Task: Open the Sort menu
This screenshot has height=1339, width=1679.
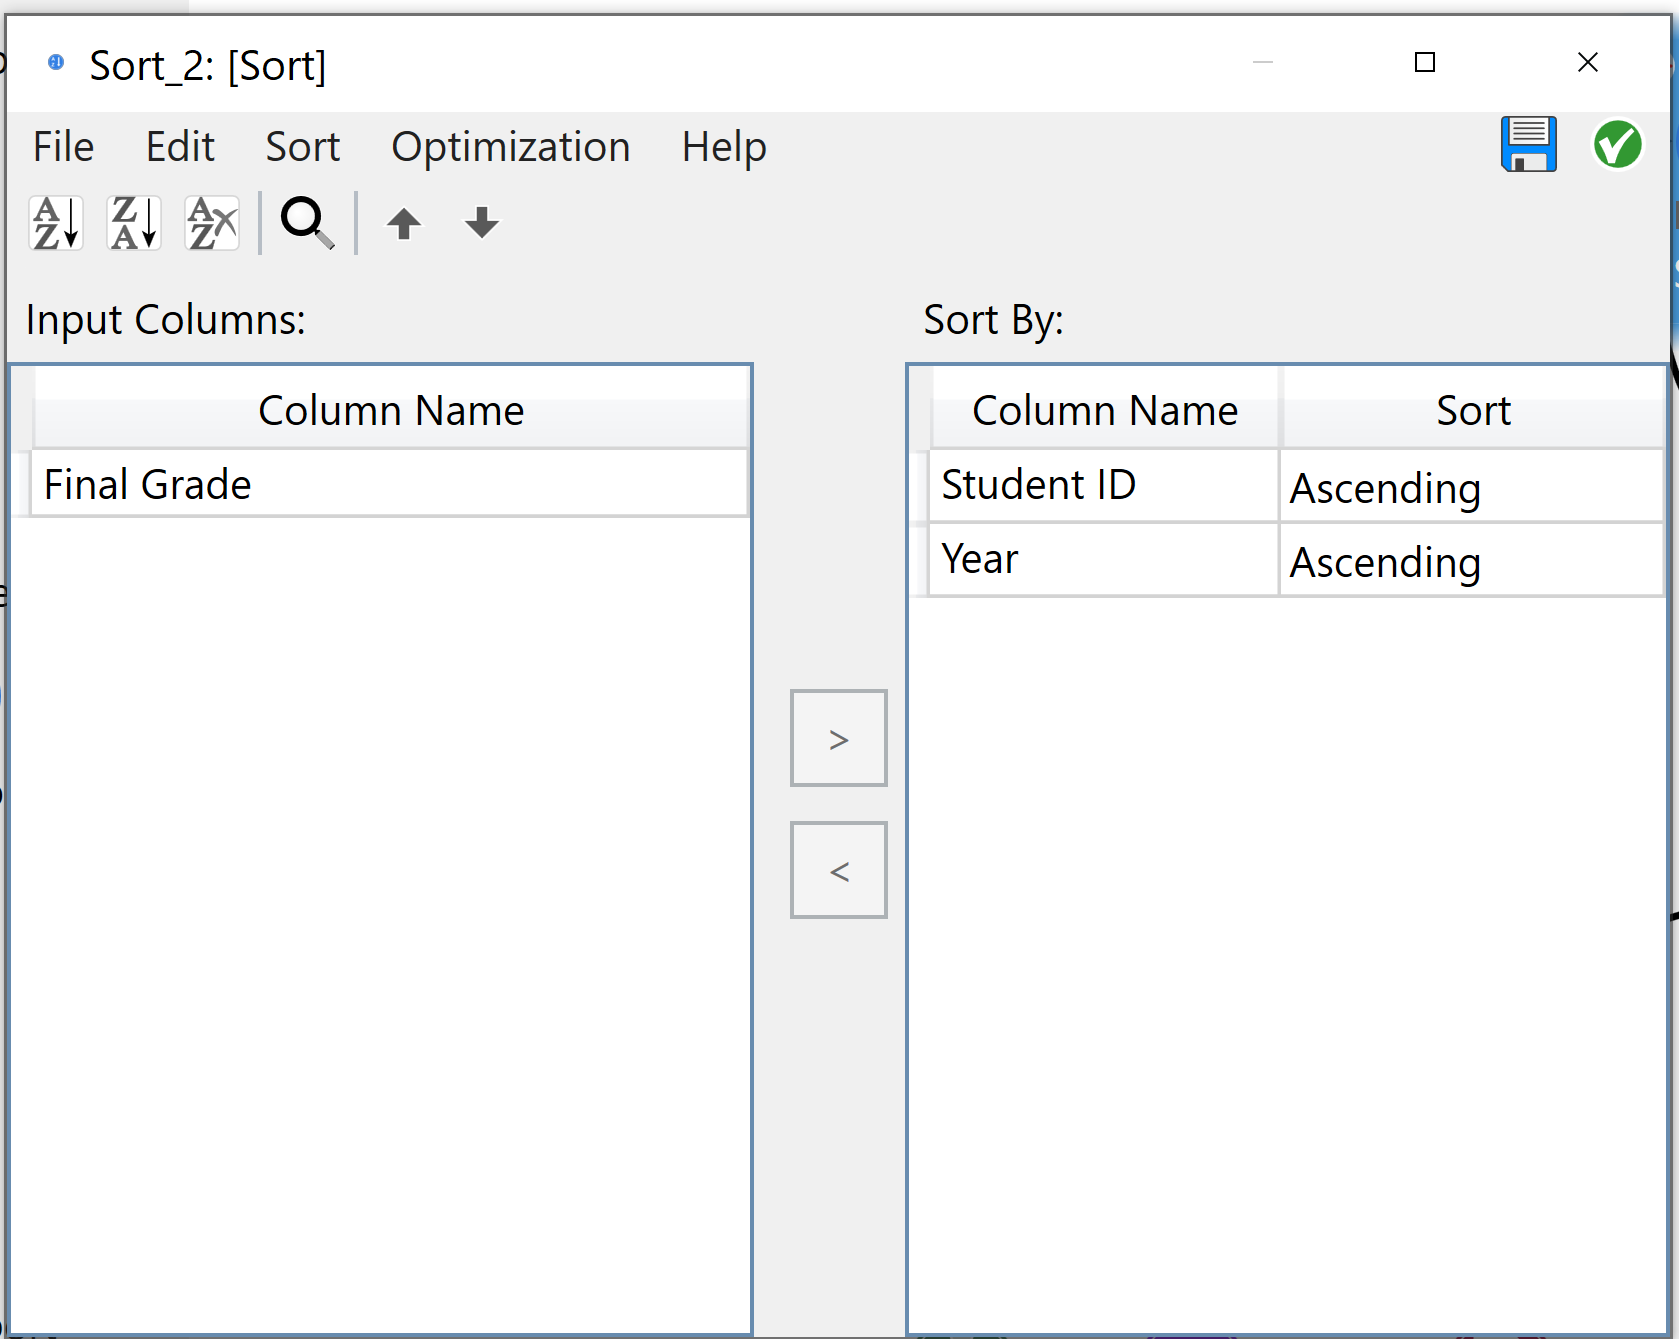Action: pyautogui.click(x=302, y=147)
